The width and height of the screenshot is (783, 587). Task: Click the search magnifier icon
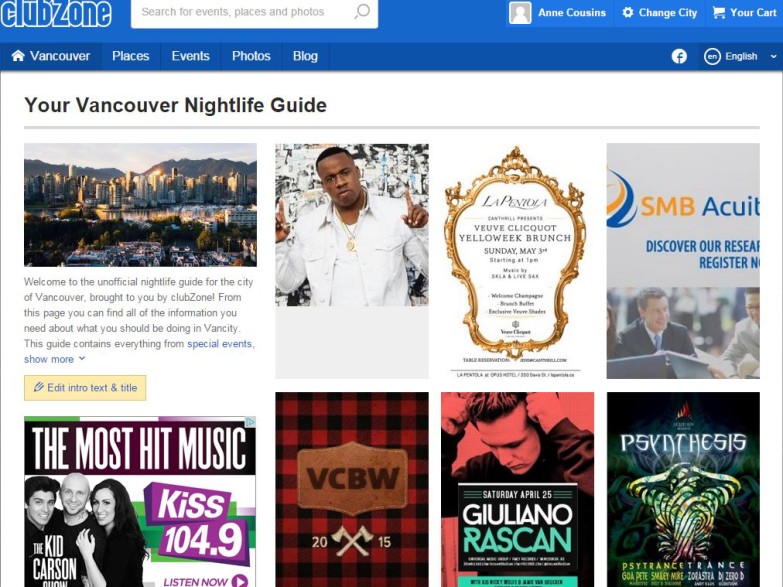(x=362, y=11)
